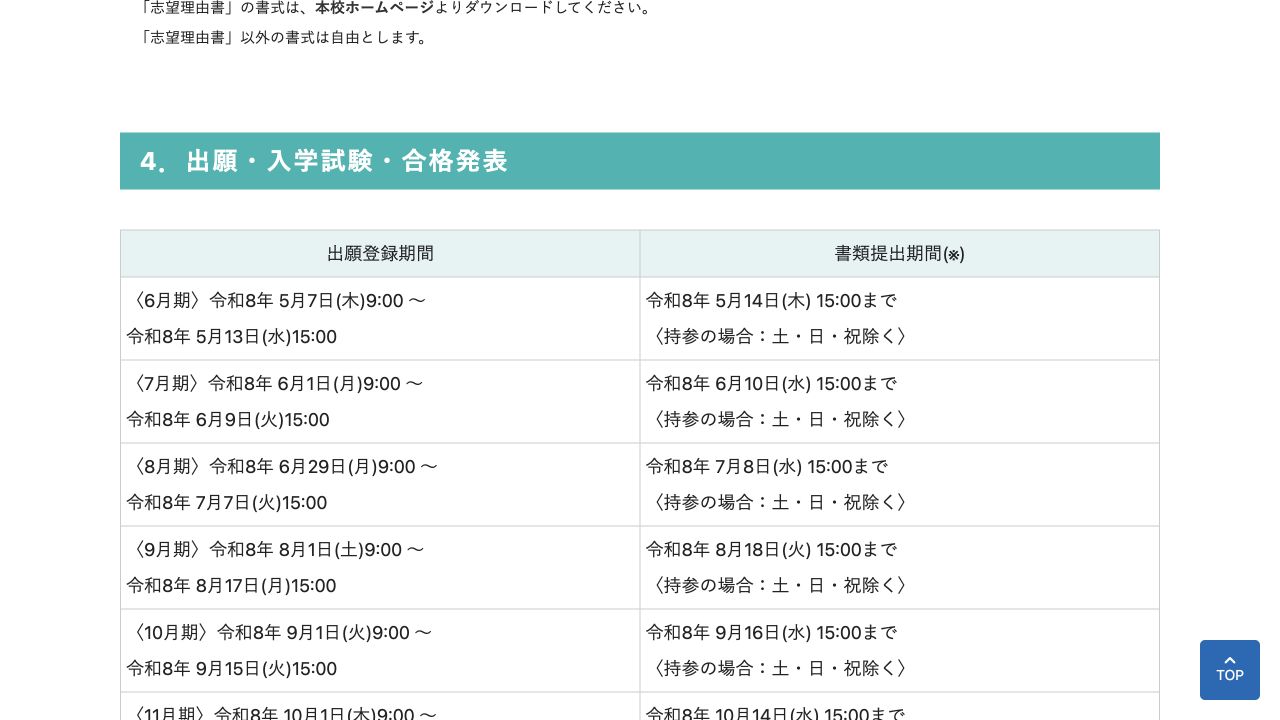The image size is (1280, 720).
Task: Select 令和8年 9月16日(水) 15:00まで deadline text
Action: tap(771, 633)
